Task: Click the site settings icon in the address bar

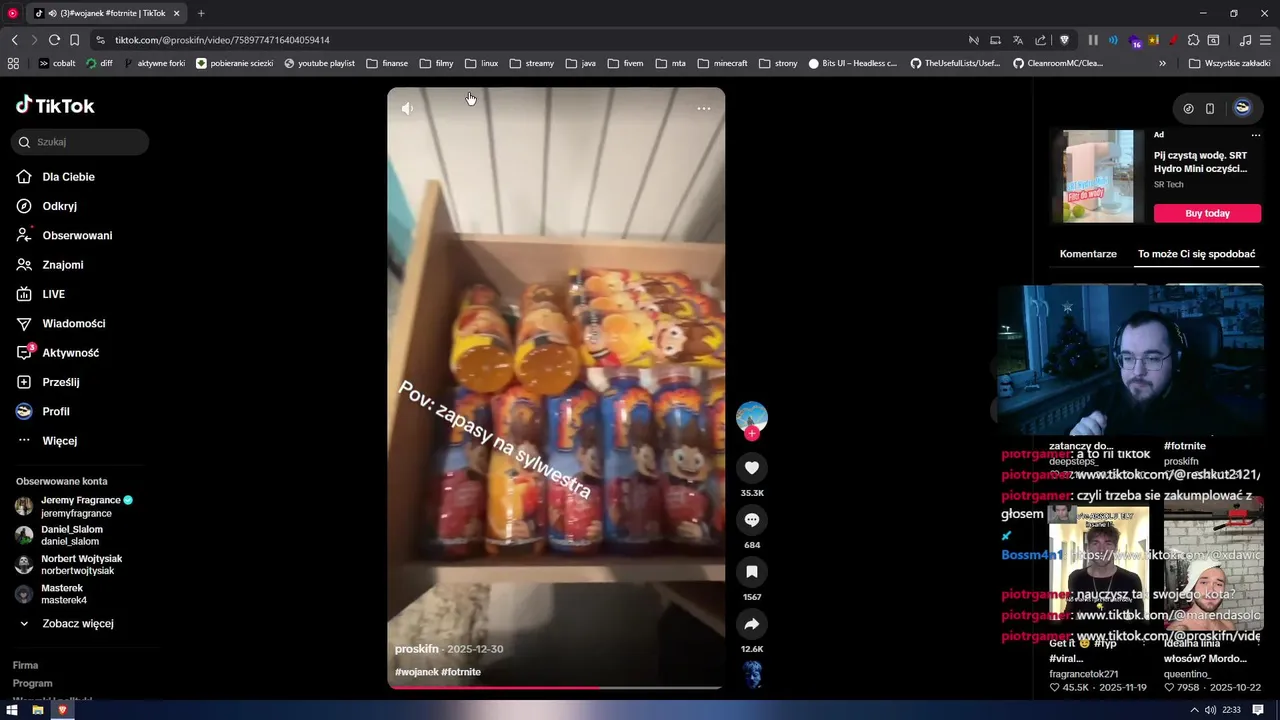Action: [x=100, y=40]
